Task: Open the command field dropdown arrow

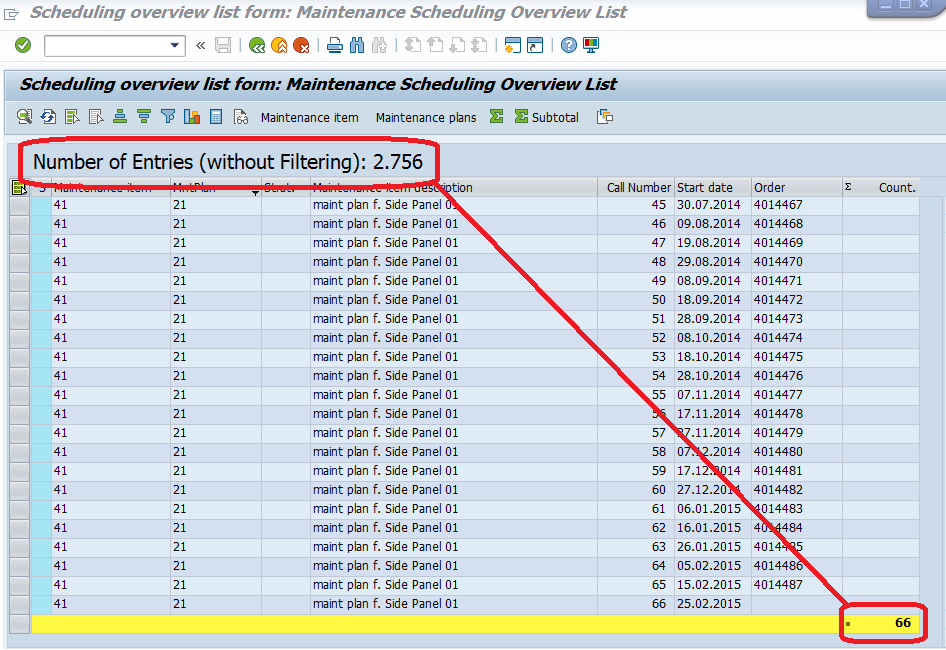Action: coord(174,45)
